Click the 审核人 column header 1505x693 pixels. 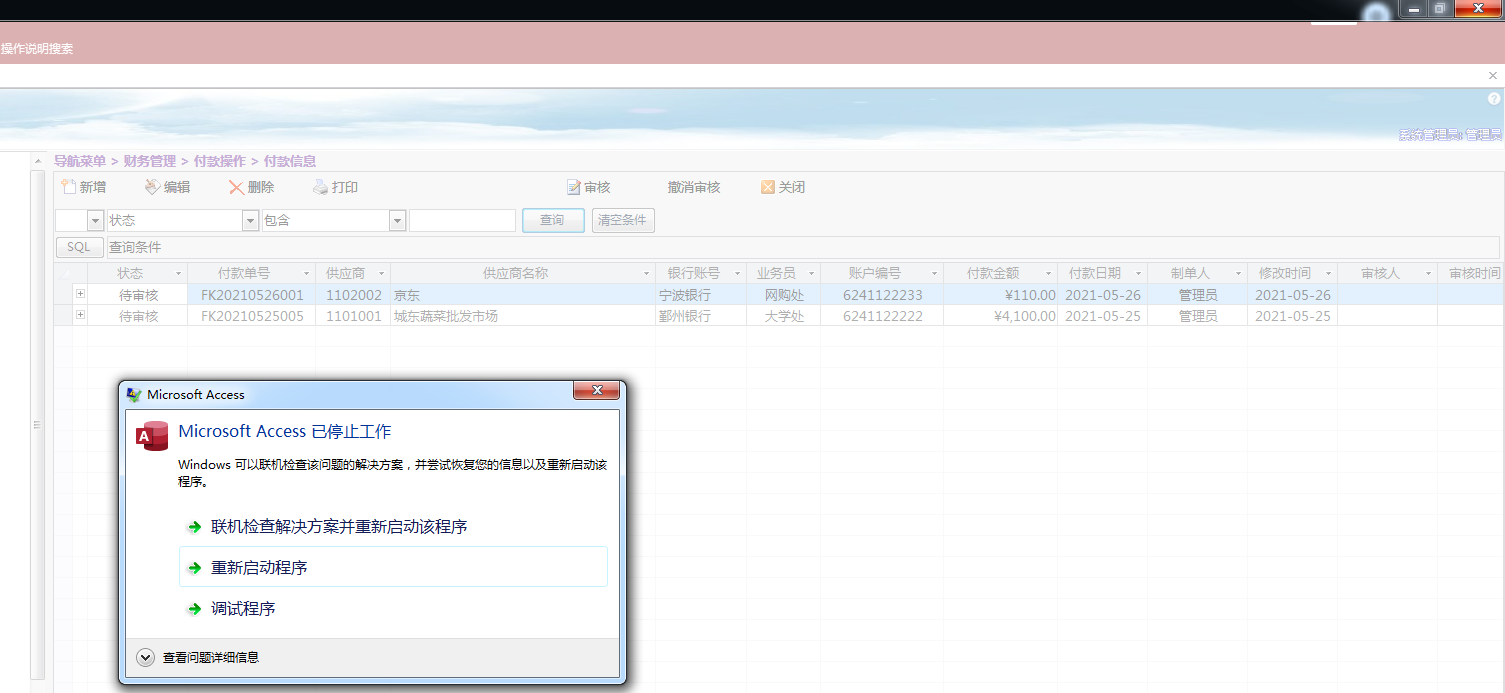click(x=1387, y=273)
